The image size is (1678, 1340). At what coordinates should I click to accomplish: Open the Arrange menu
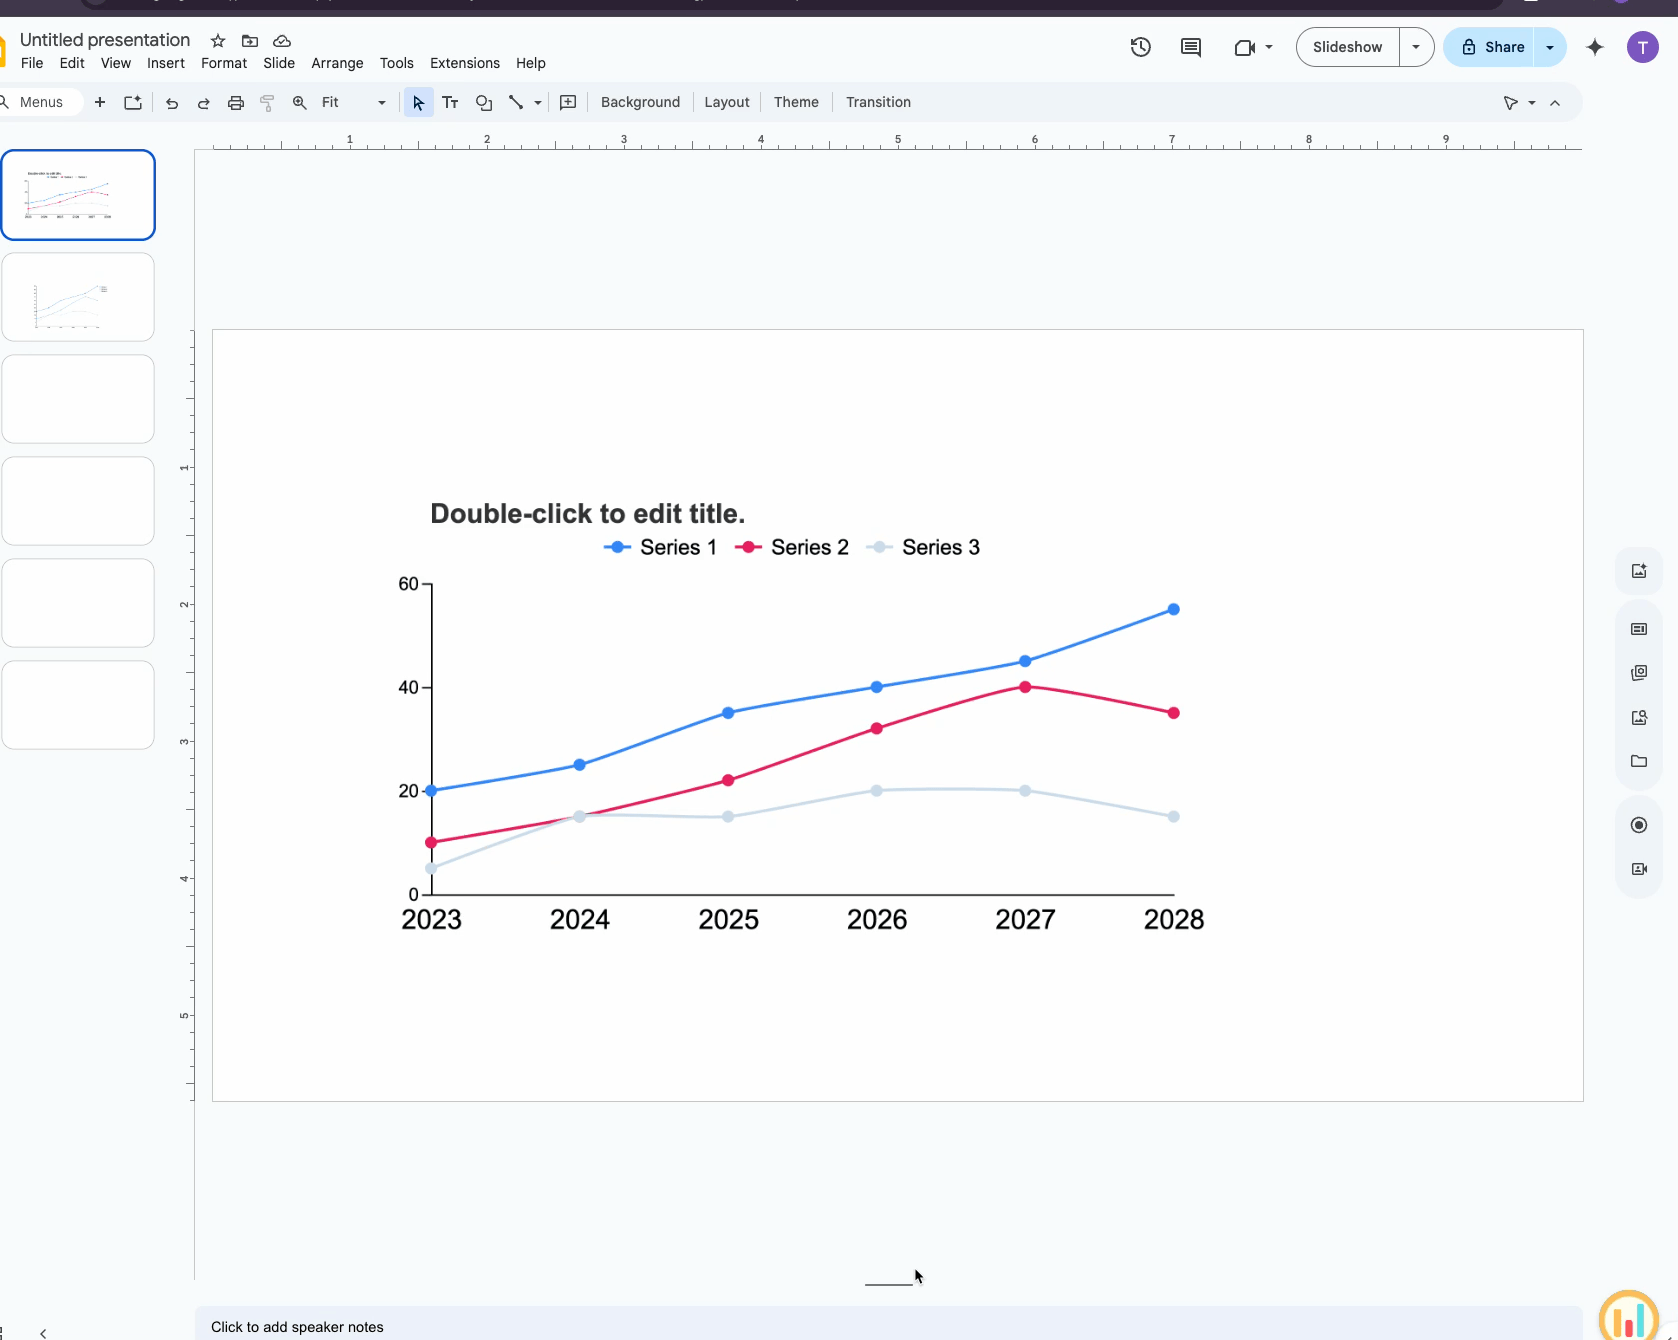[337, 63]
